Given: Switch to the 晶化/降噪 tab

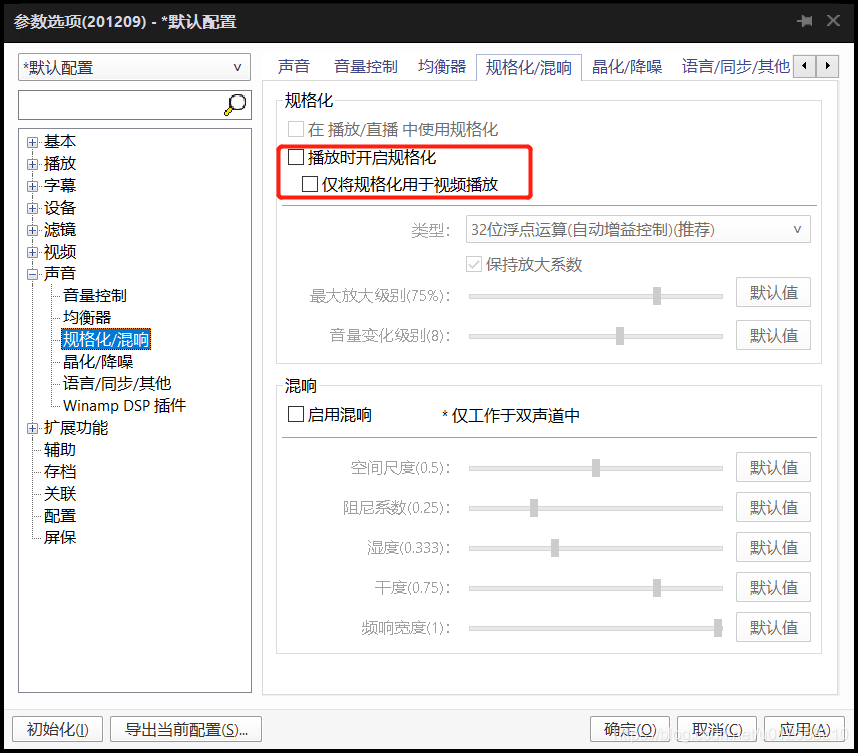Looking at the screenshot, I should [626, 66].
